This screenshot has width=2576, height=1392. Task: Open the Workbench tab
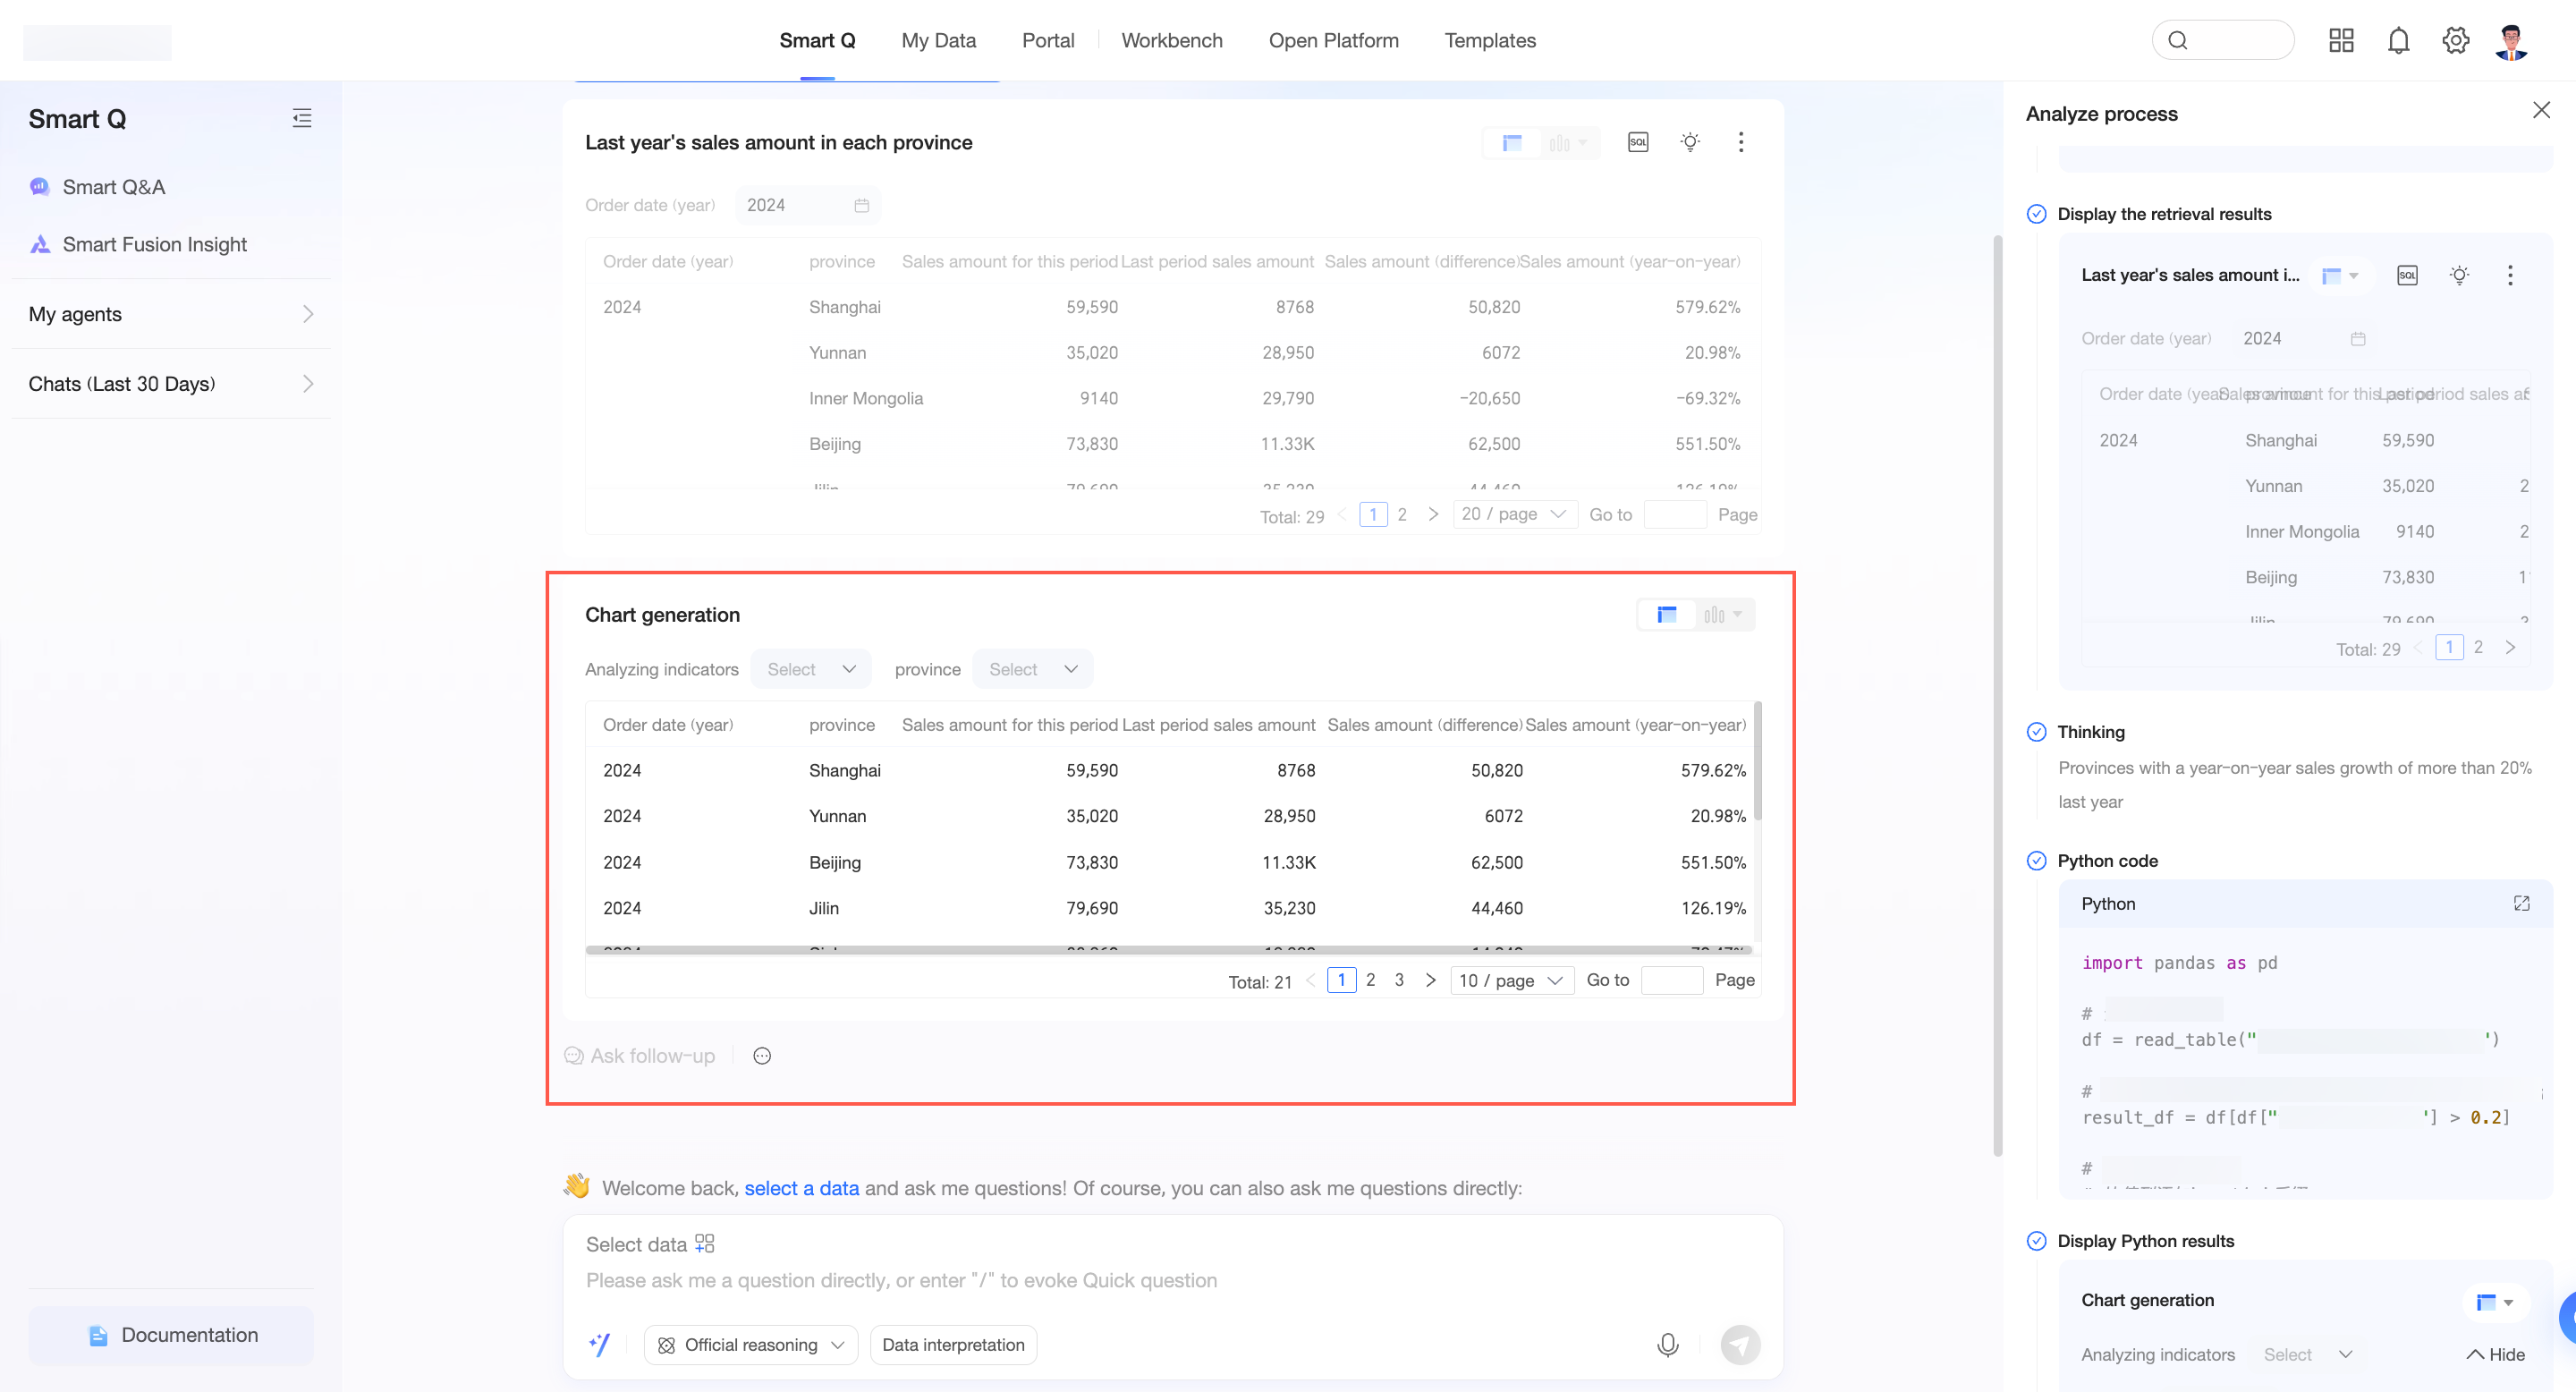(1171, 41)
